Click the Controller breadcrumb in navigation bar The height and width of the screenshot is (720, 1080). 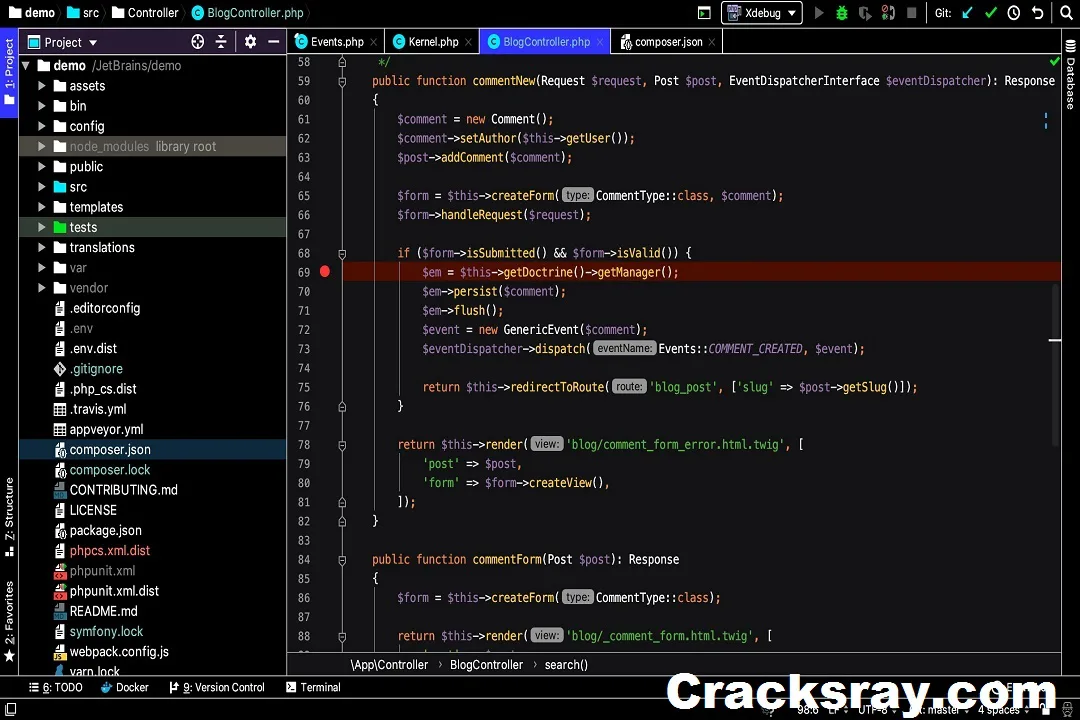point(145,12)
